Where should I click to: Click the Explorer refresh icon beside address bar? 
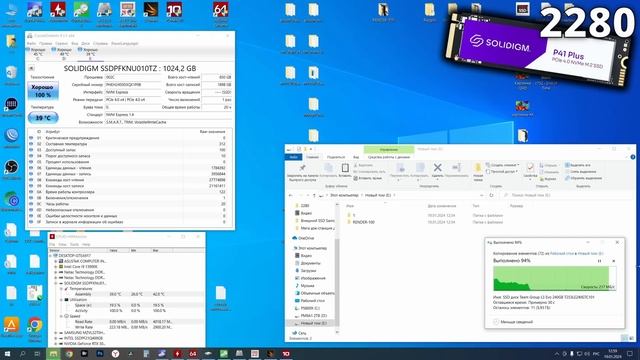click(x=491, y=195)
